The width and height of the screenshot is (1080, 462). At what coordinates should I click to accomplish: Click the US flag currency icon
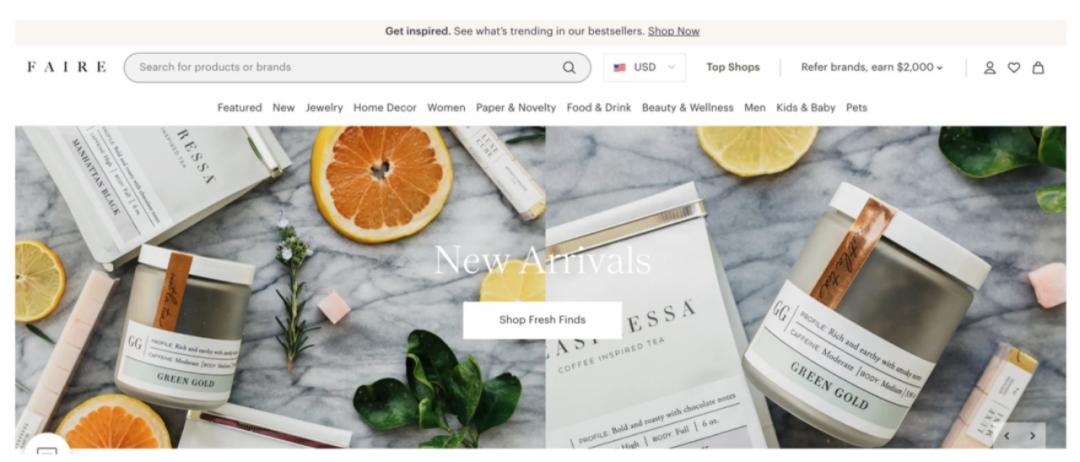(x=620, y=67)
